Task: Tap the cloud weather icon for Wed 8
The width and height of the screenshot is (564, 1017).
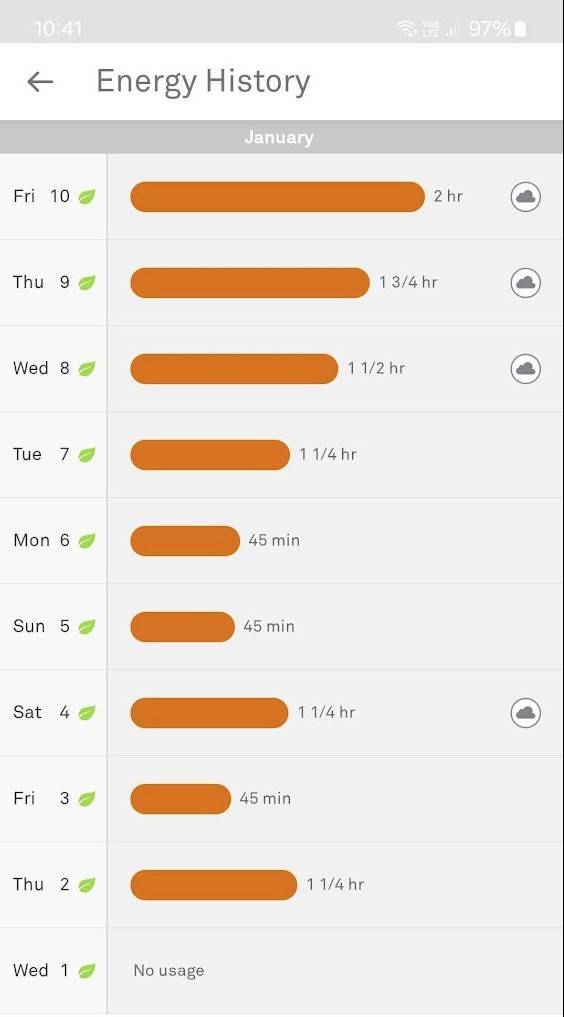Action: [x=525, y=368]
